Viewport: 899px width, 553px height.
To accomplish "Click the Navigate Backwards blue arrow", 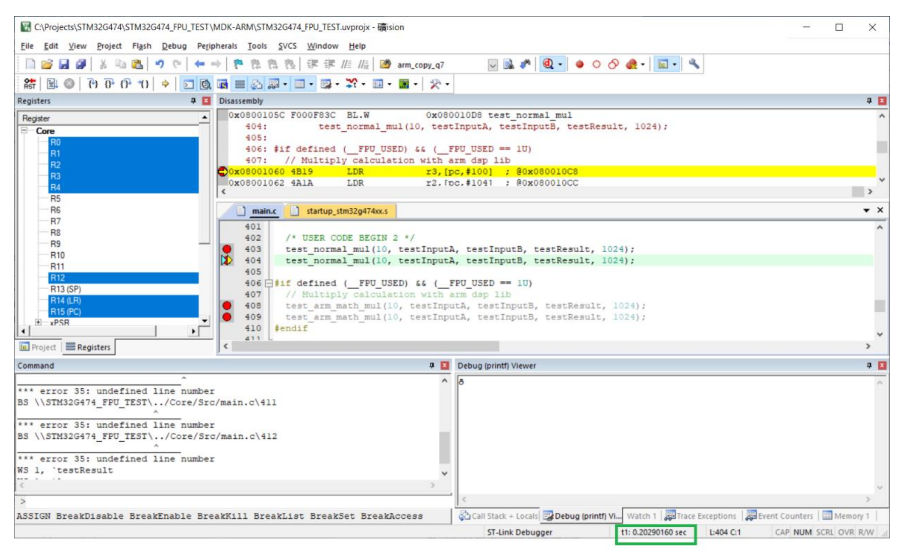I will point(199,64).
